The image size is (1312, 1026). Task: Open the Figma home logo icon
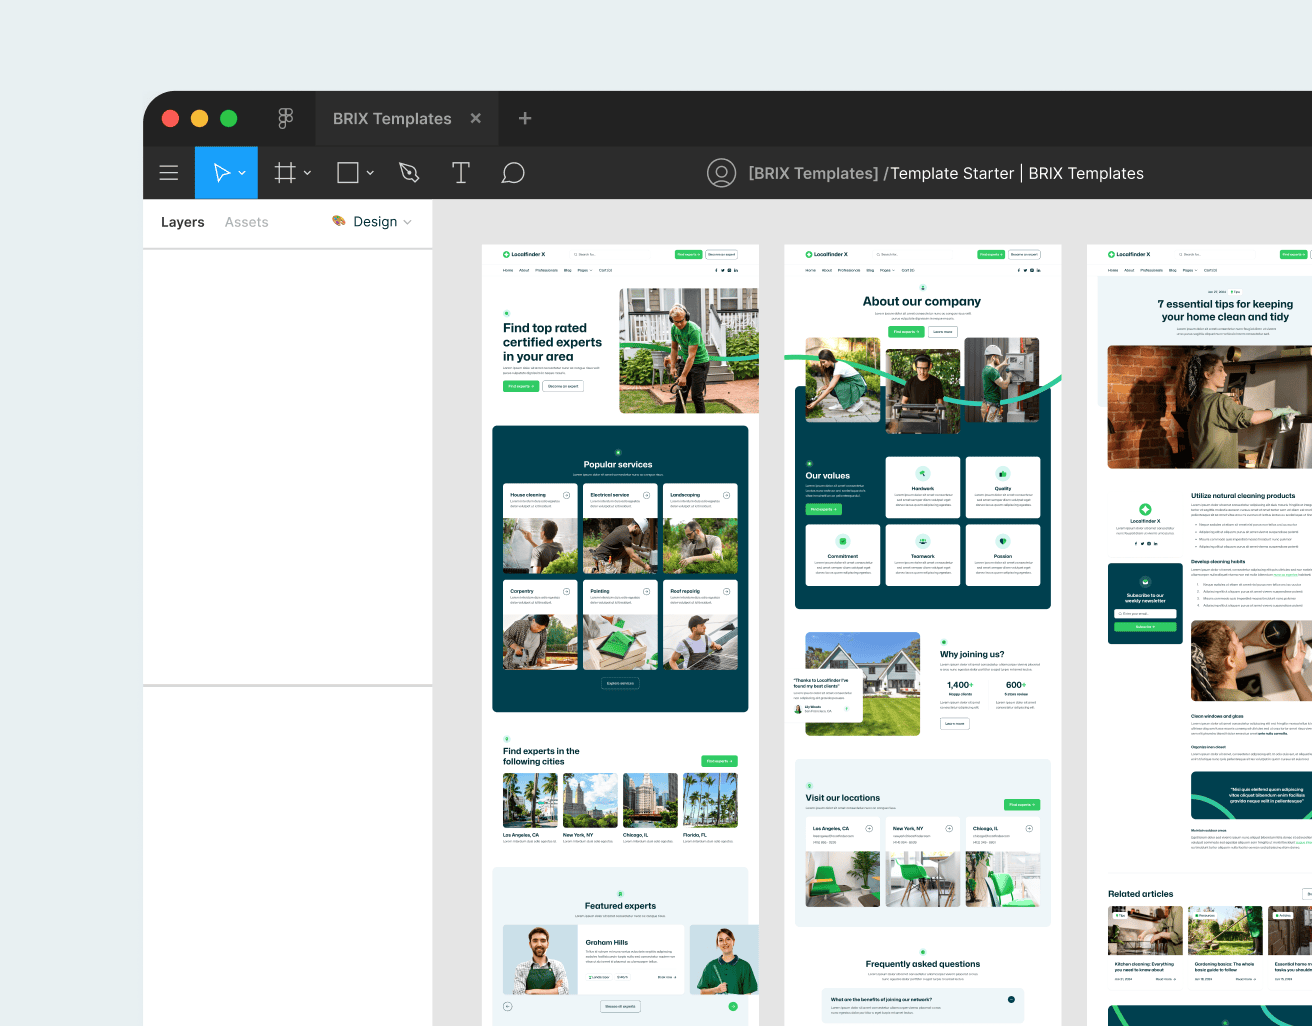(286, 118)
